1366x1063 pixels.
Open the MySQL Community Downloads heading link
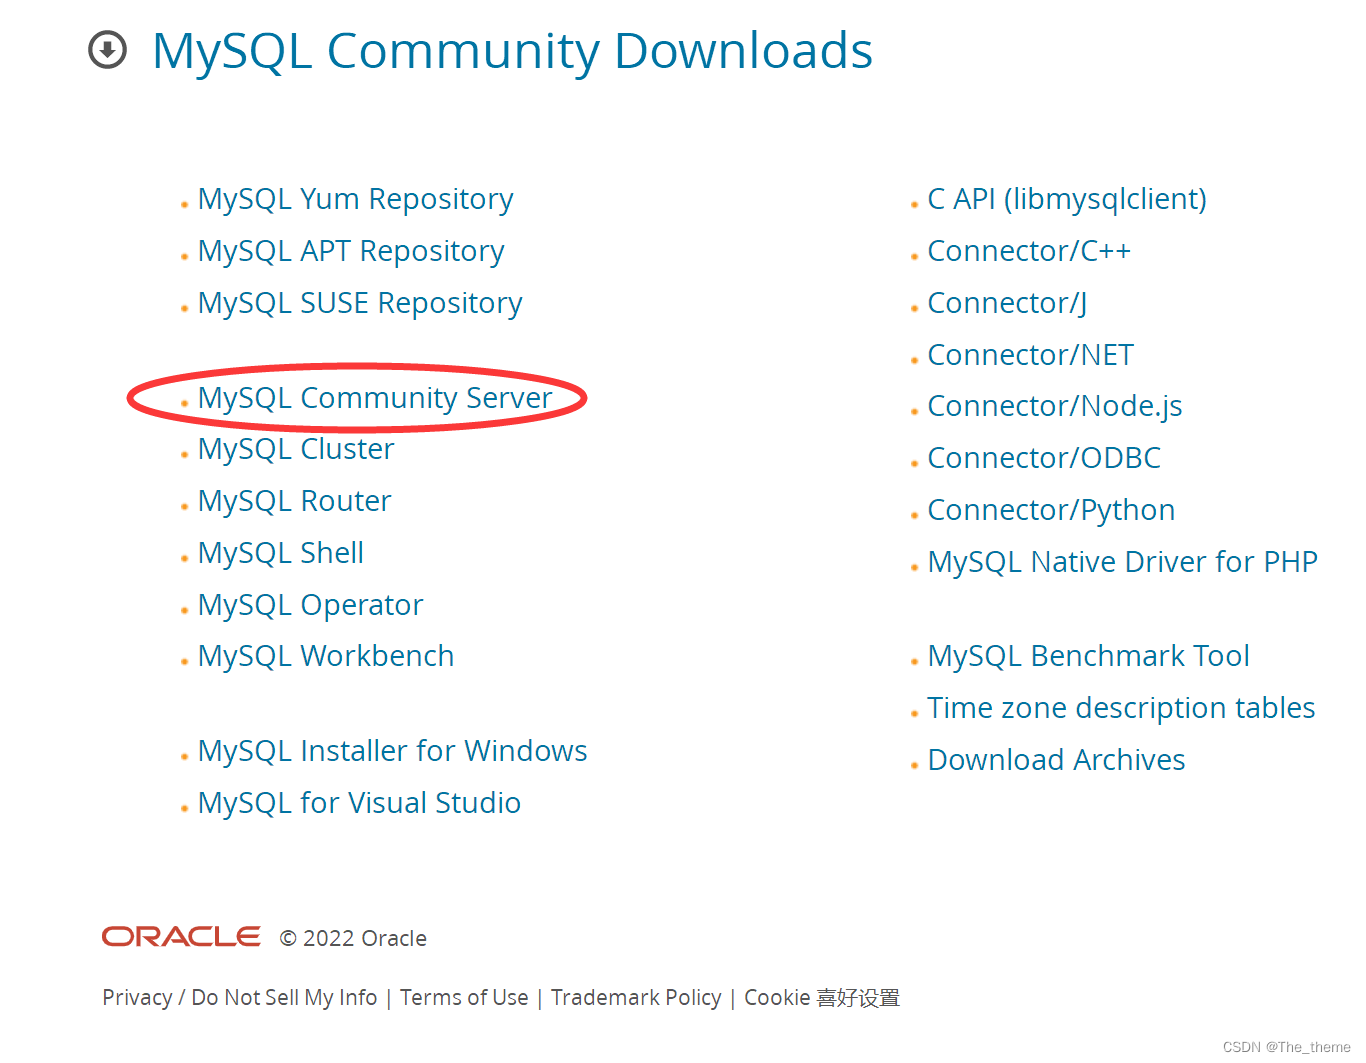coord(512,50)
